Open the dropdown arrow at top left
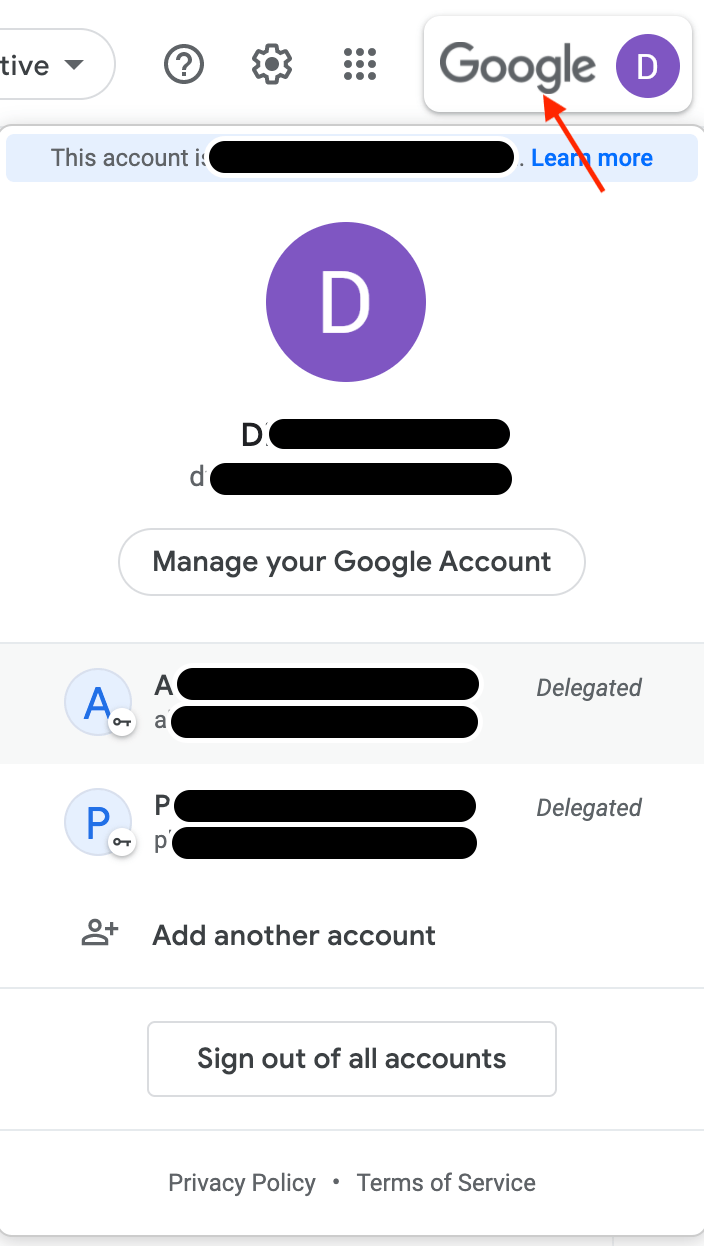The height and width of the screenshot is (1246, 704). 73,64
